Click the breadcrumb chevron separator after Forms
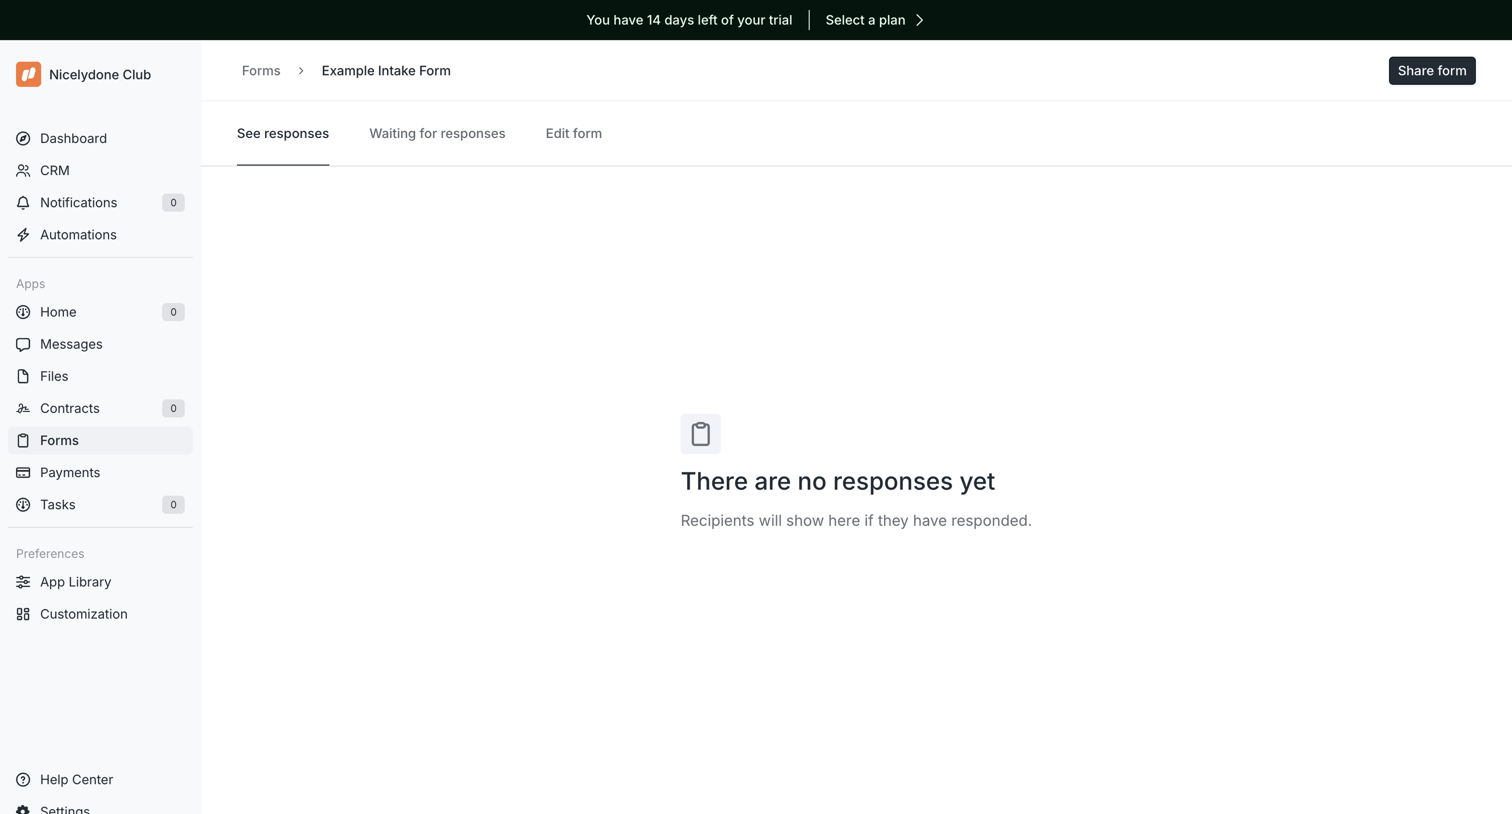 coord(301,71)
